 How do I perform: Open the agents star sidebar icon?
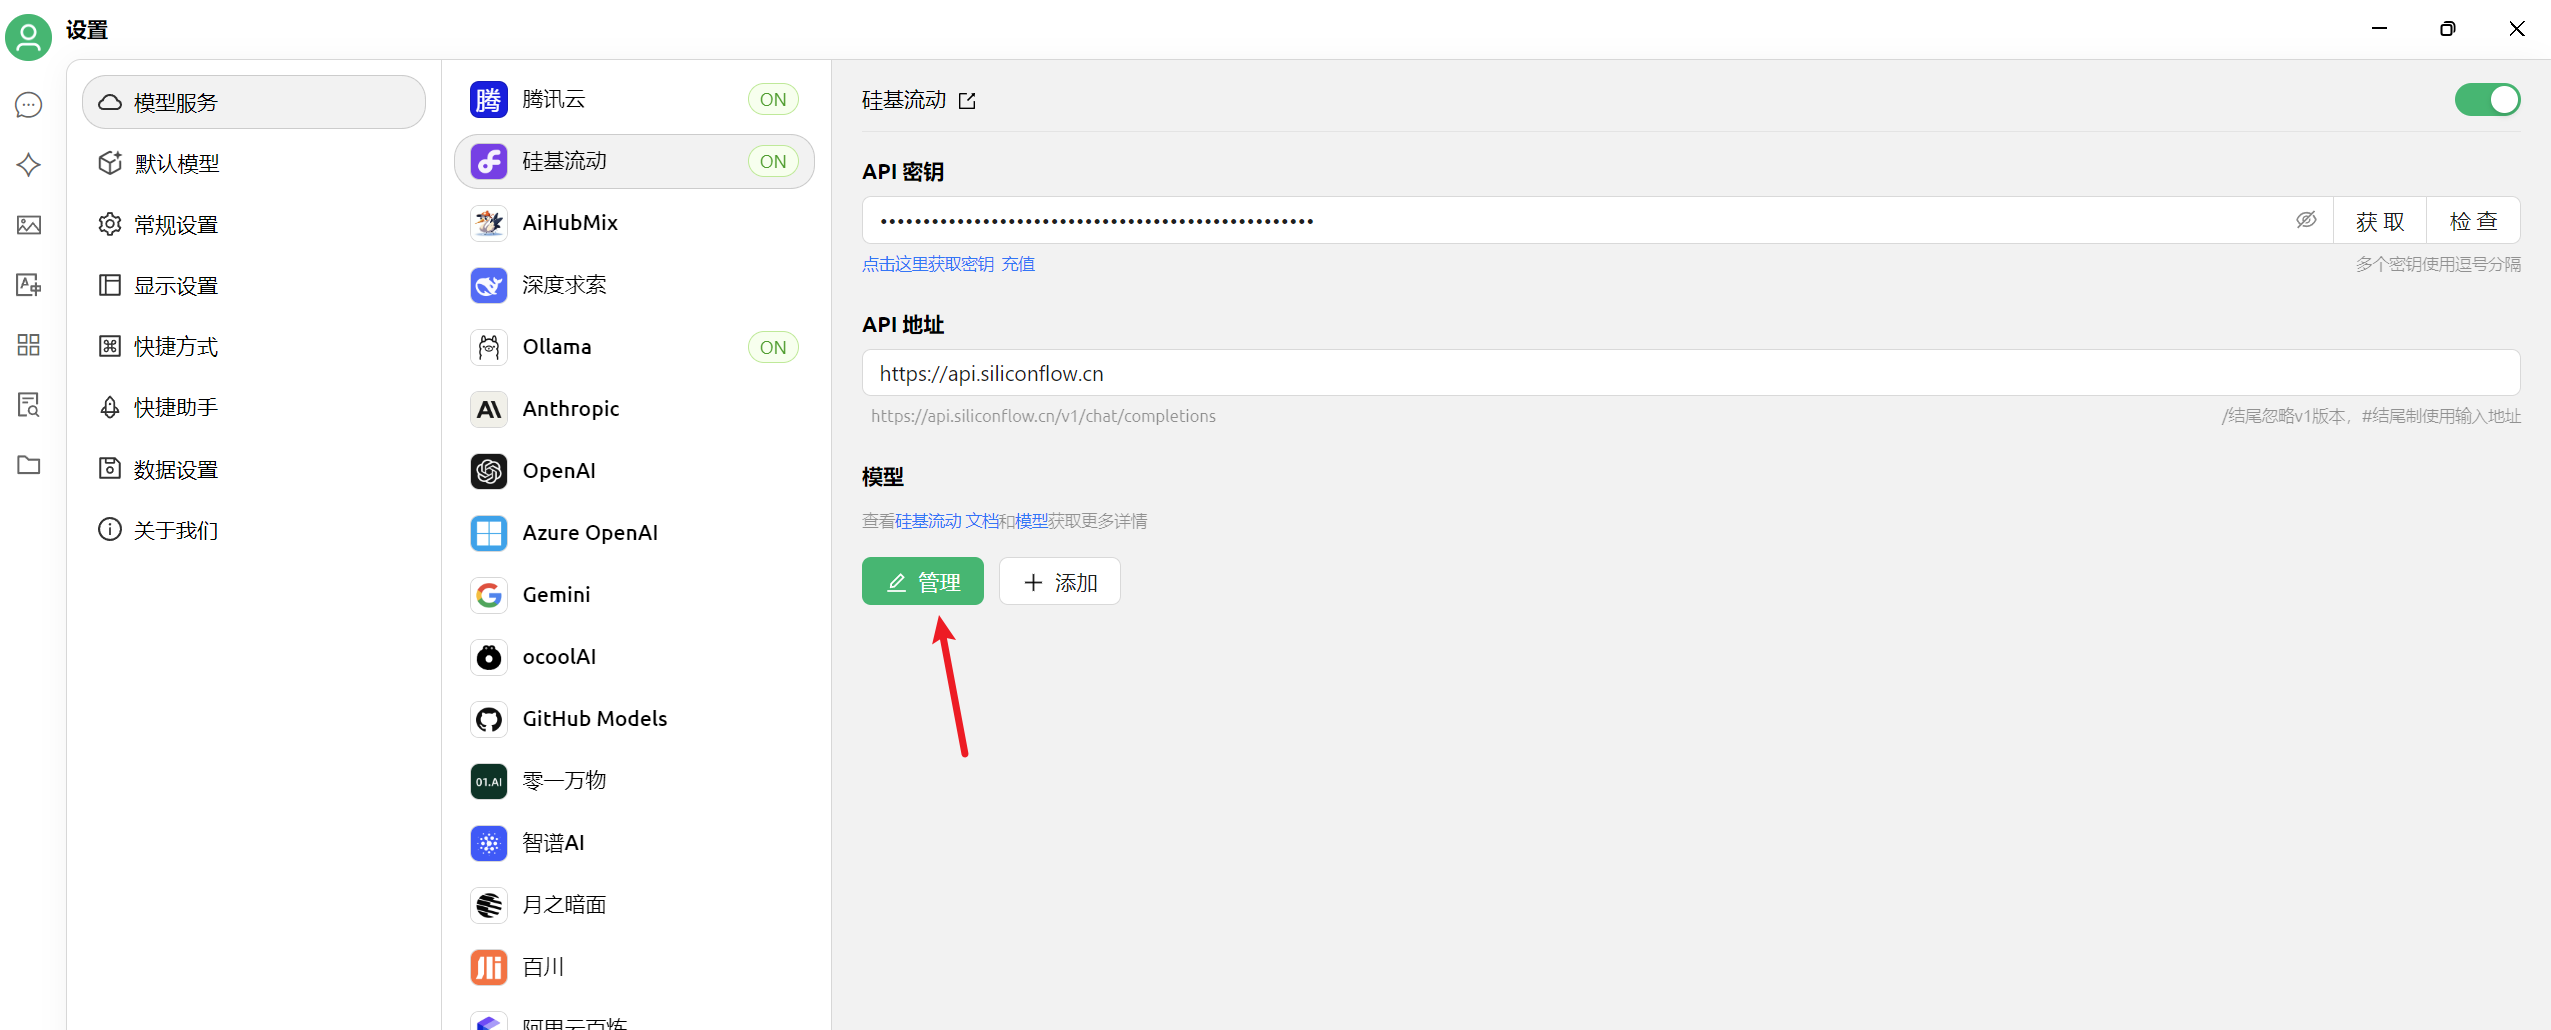coord(29,165)
